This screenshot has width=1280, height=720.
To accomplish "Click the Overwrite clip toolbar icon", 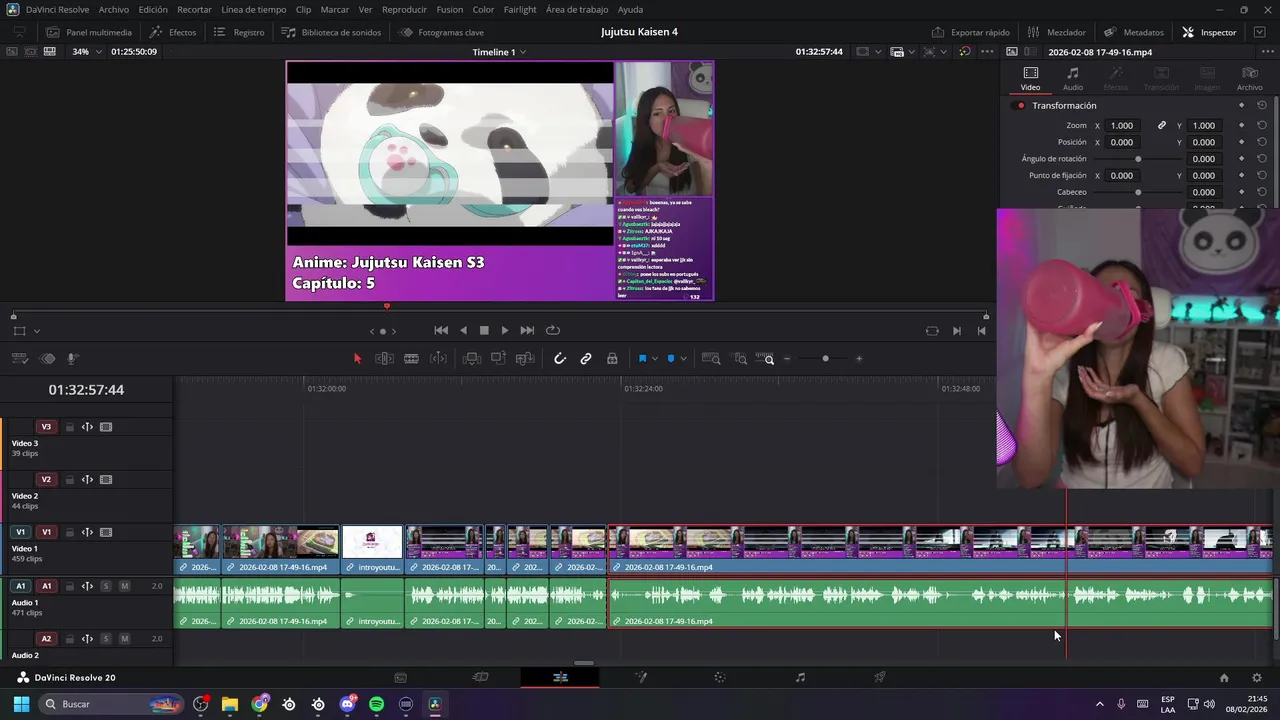I will coord(498,358).
